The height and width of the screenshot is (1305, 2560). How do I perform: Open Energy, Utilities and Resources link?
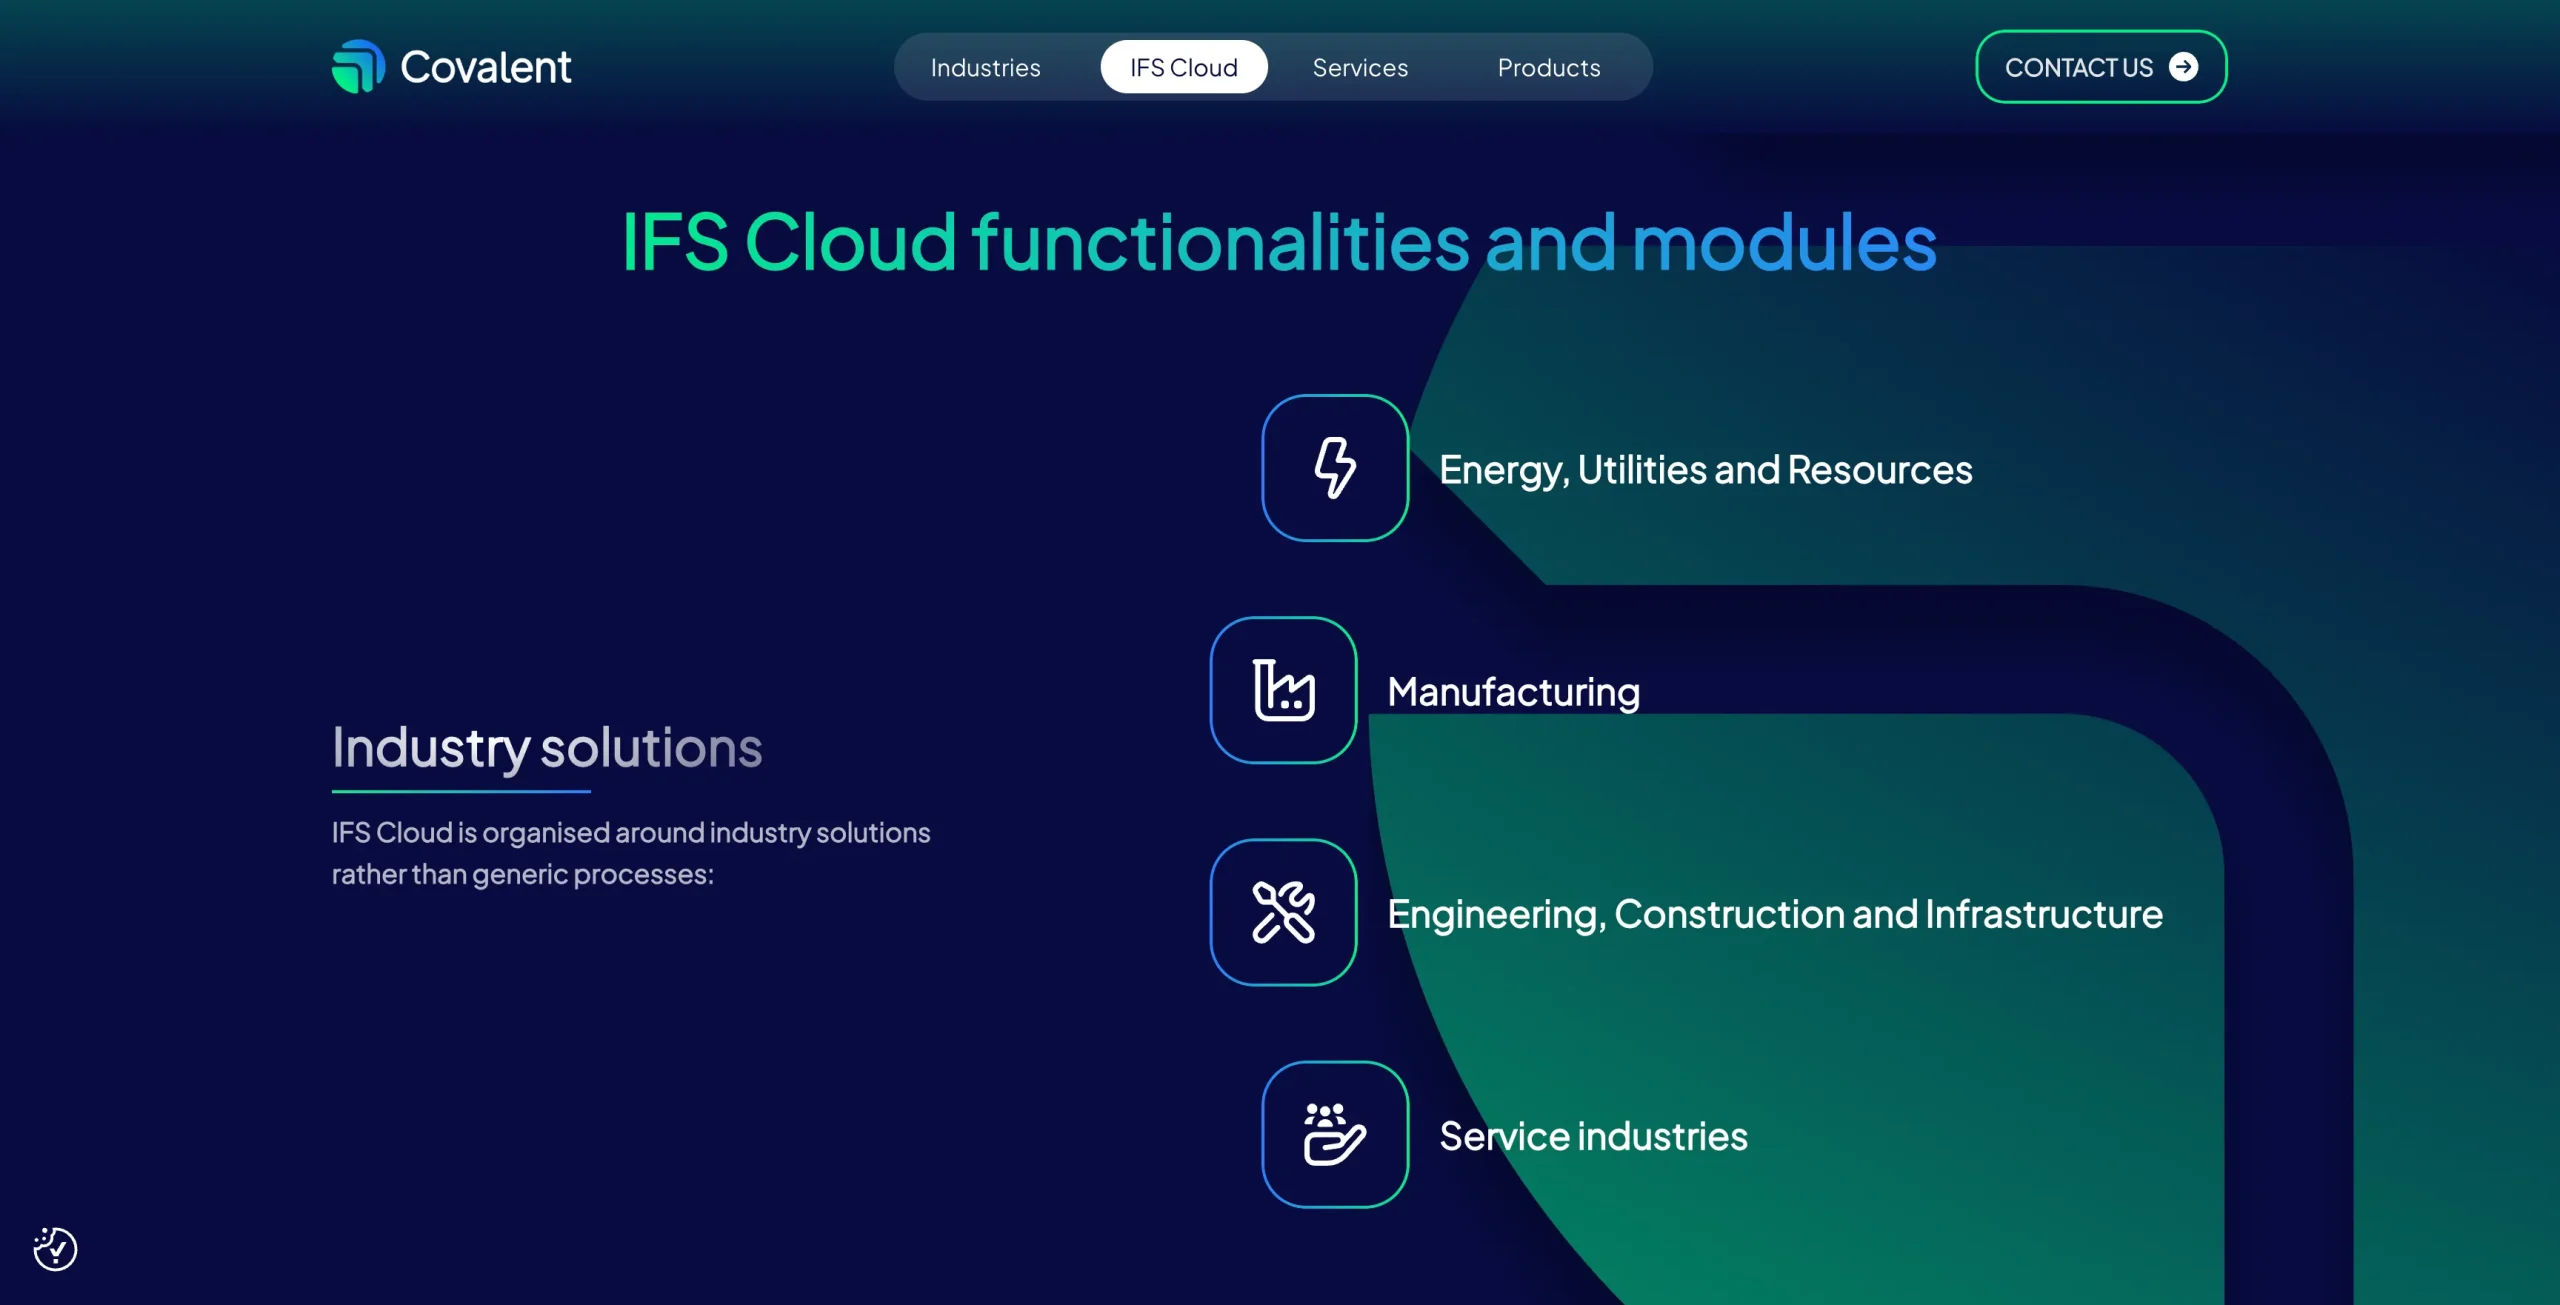click(1705, 470)
